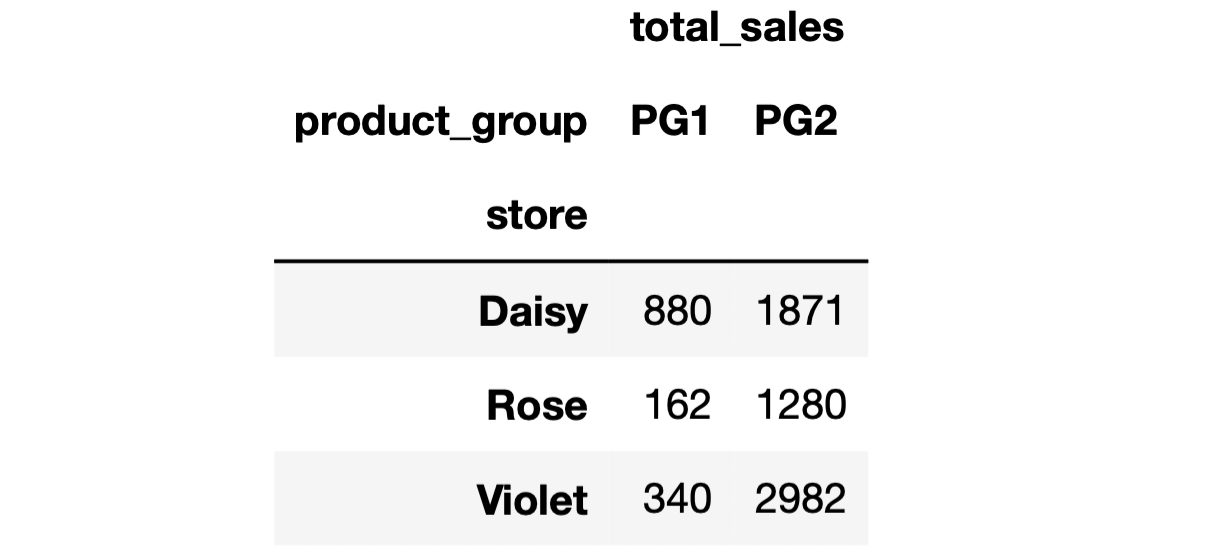Click the horizontal divider line under the header
Image resolution: width=1214 pixels, height=550 pixels.
tap(570, 261)
